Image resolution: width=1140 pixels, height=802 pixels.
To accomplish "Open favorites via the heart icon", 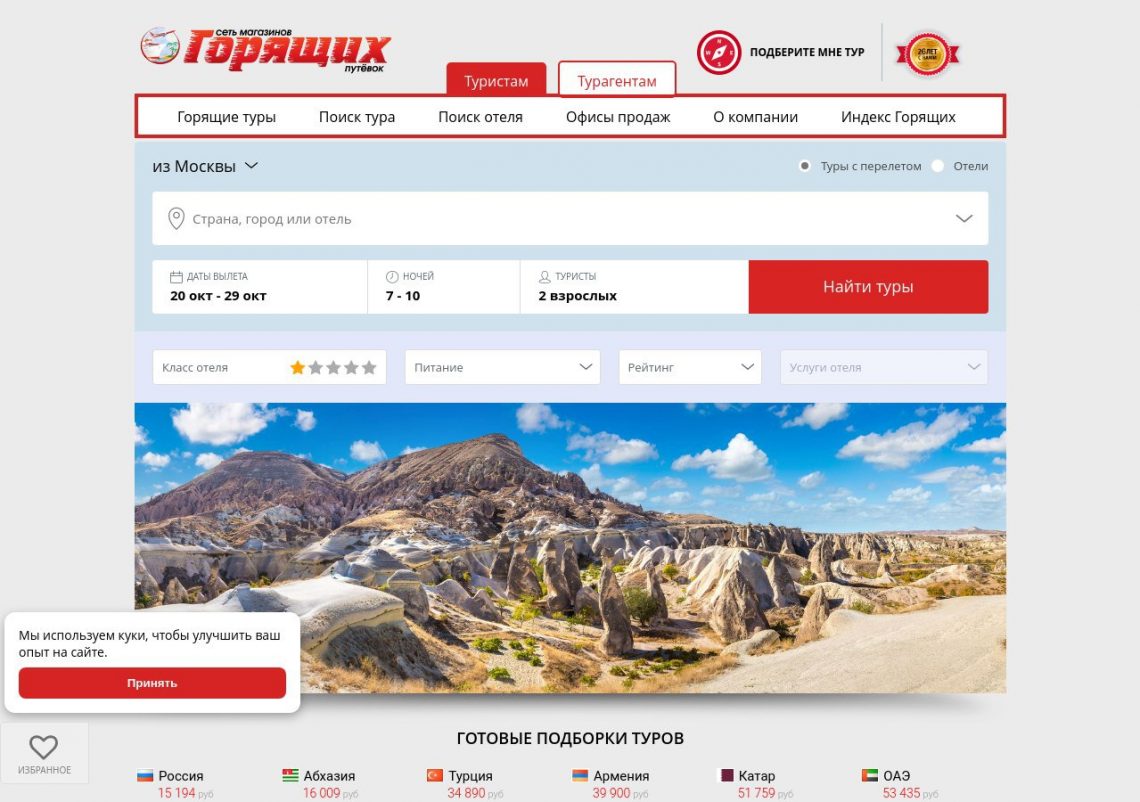I will click(44, 747).
